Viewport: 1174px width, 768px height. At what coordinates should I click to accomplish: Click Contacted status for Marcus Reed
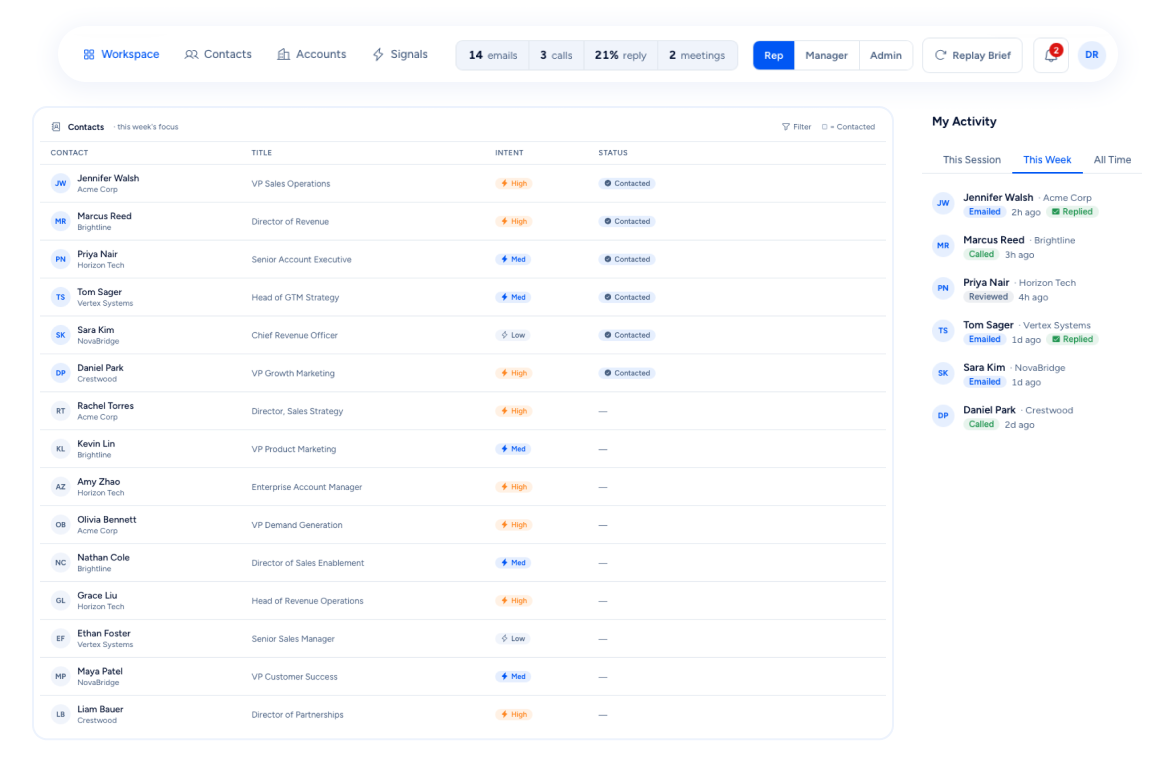pyautogui.click(x=627, y=222)
